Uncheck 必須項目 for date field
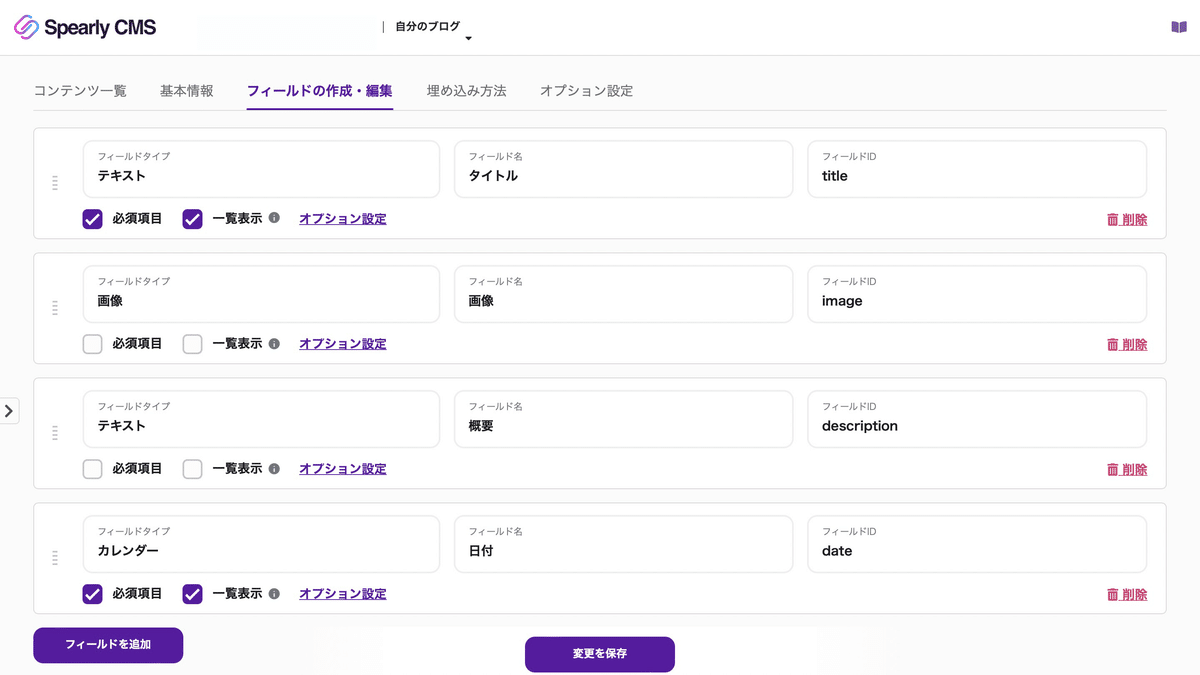Screen dimensions: 1200x675 93,594
